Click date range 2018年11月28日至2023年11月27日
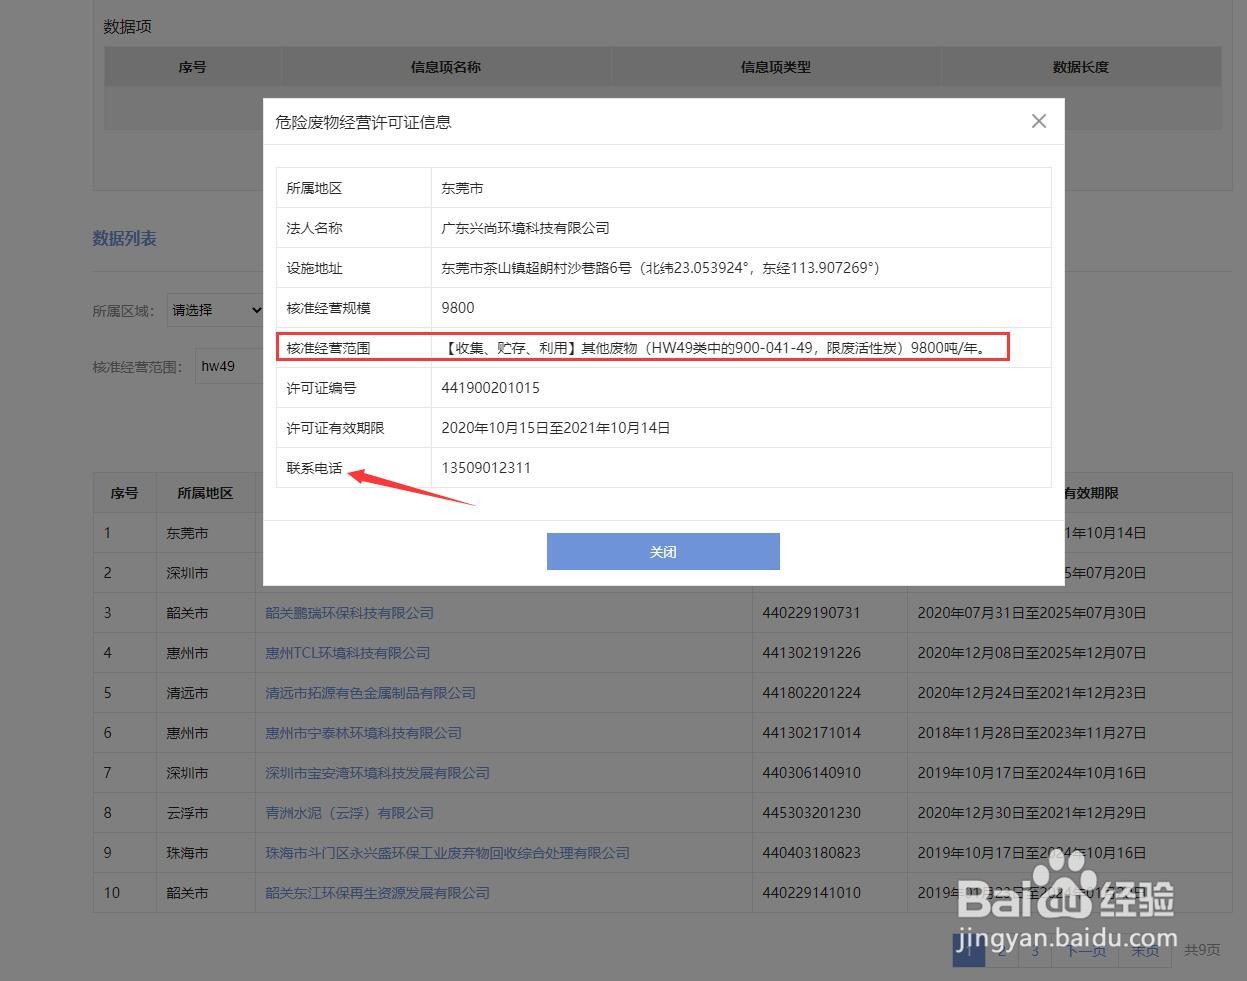The width and height of the screenshot is (1247, 981). [x=1032, y=733]
